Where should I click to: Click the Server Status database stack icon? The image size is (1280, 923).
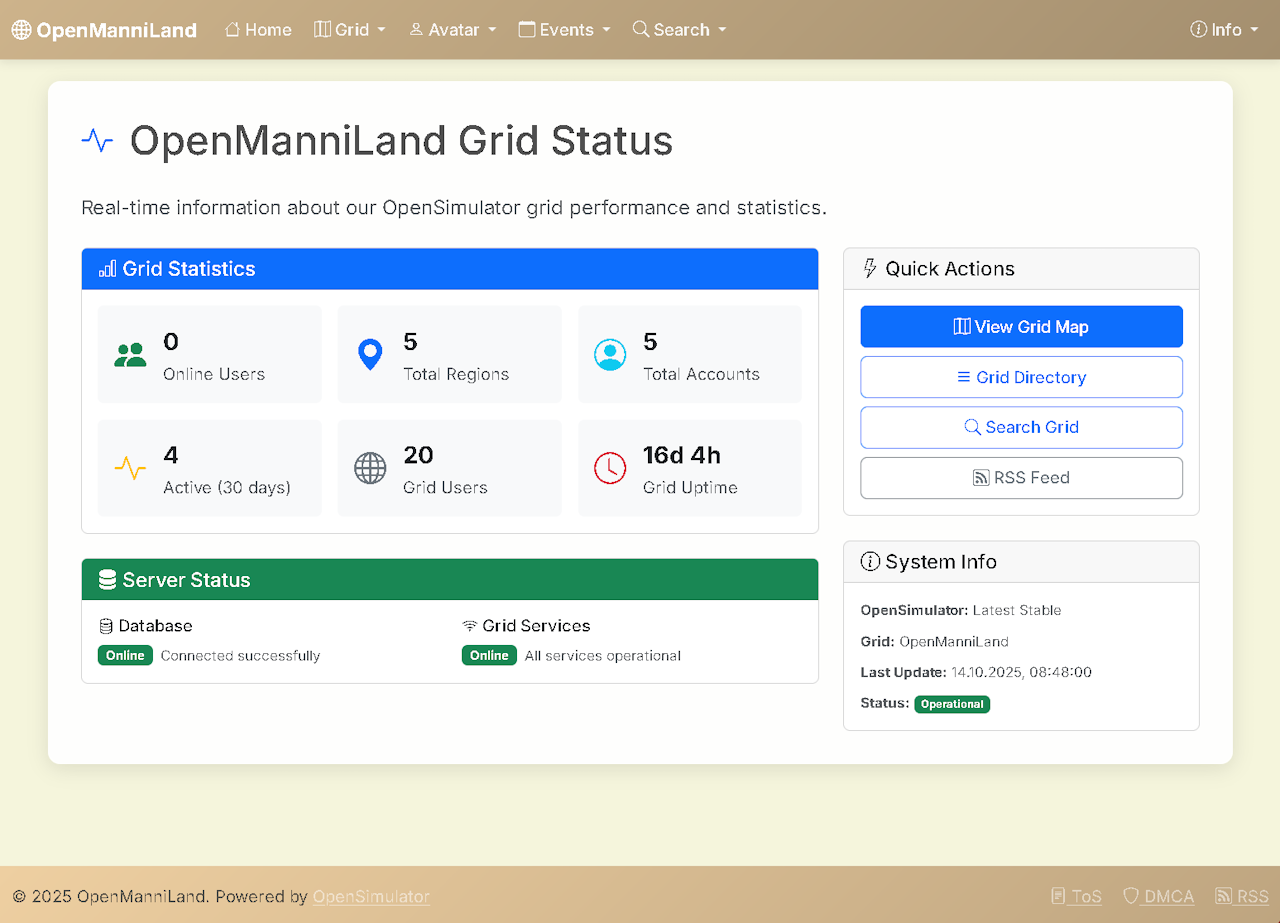pos(107,580)
